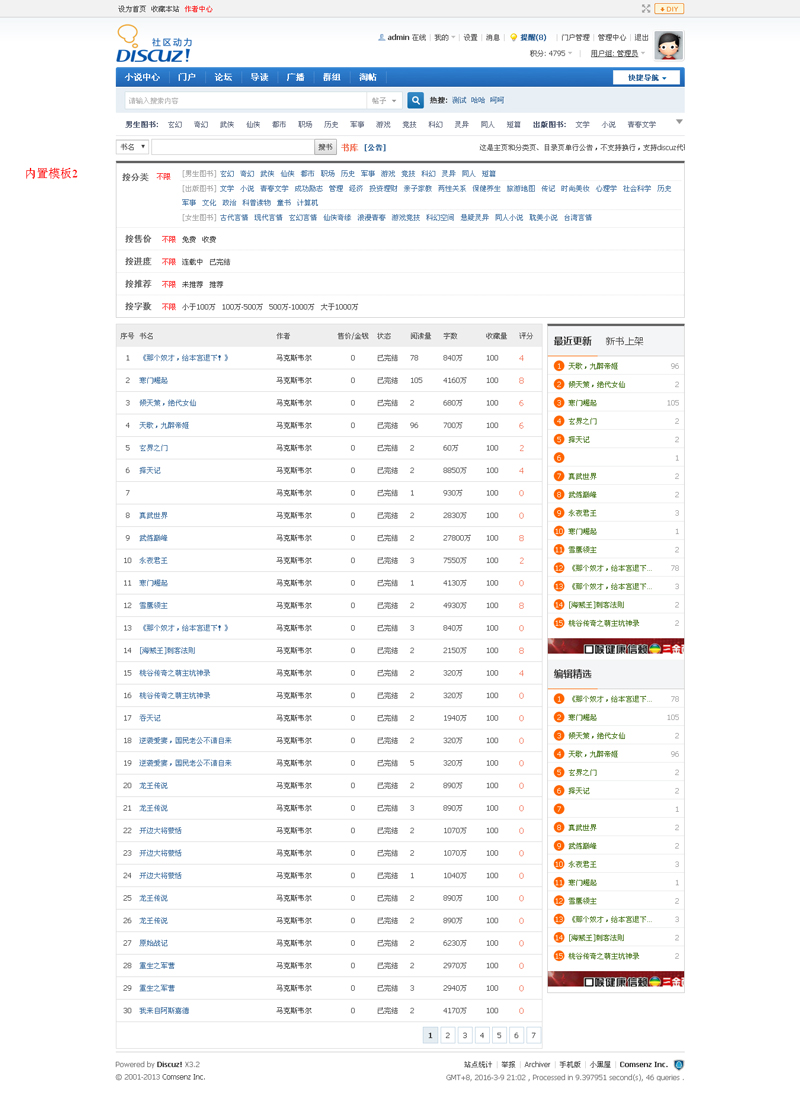Expand the book category bar arrow
This screenshot has width=800, height=1113.
(679, 121)
